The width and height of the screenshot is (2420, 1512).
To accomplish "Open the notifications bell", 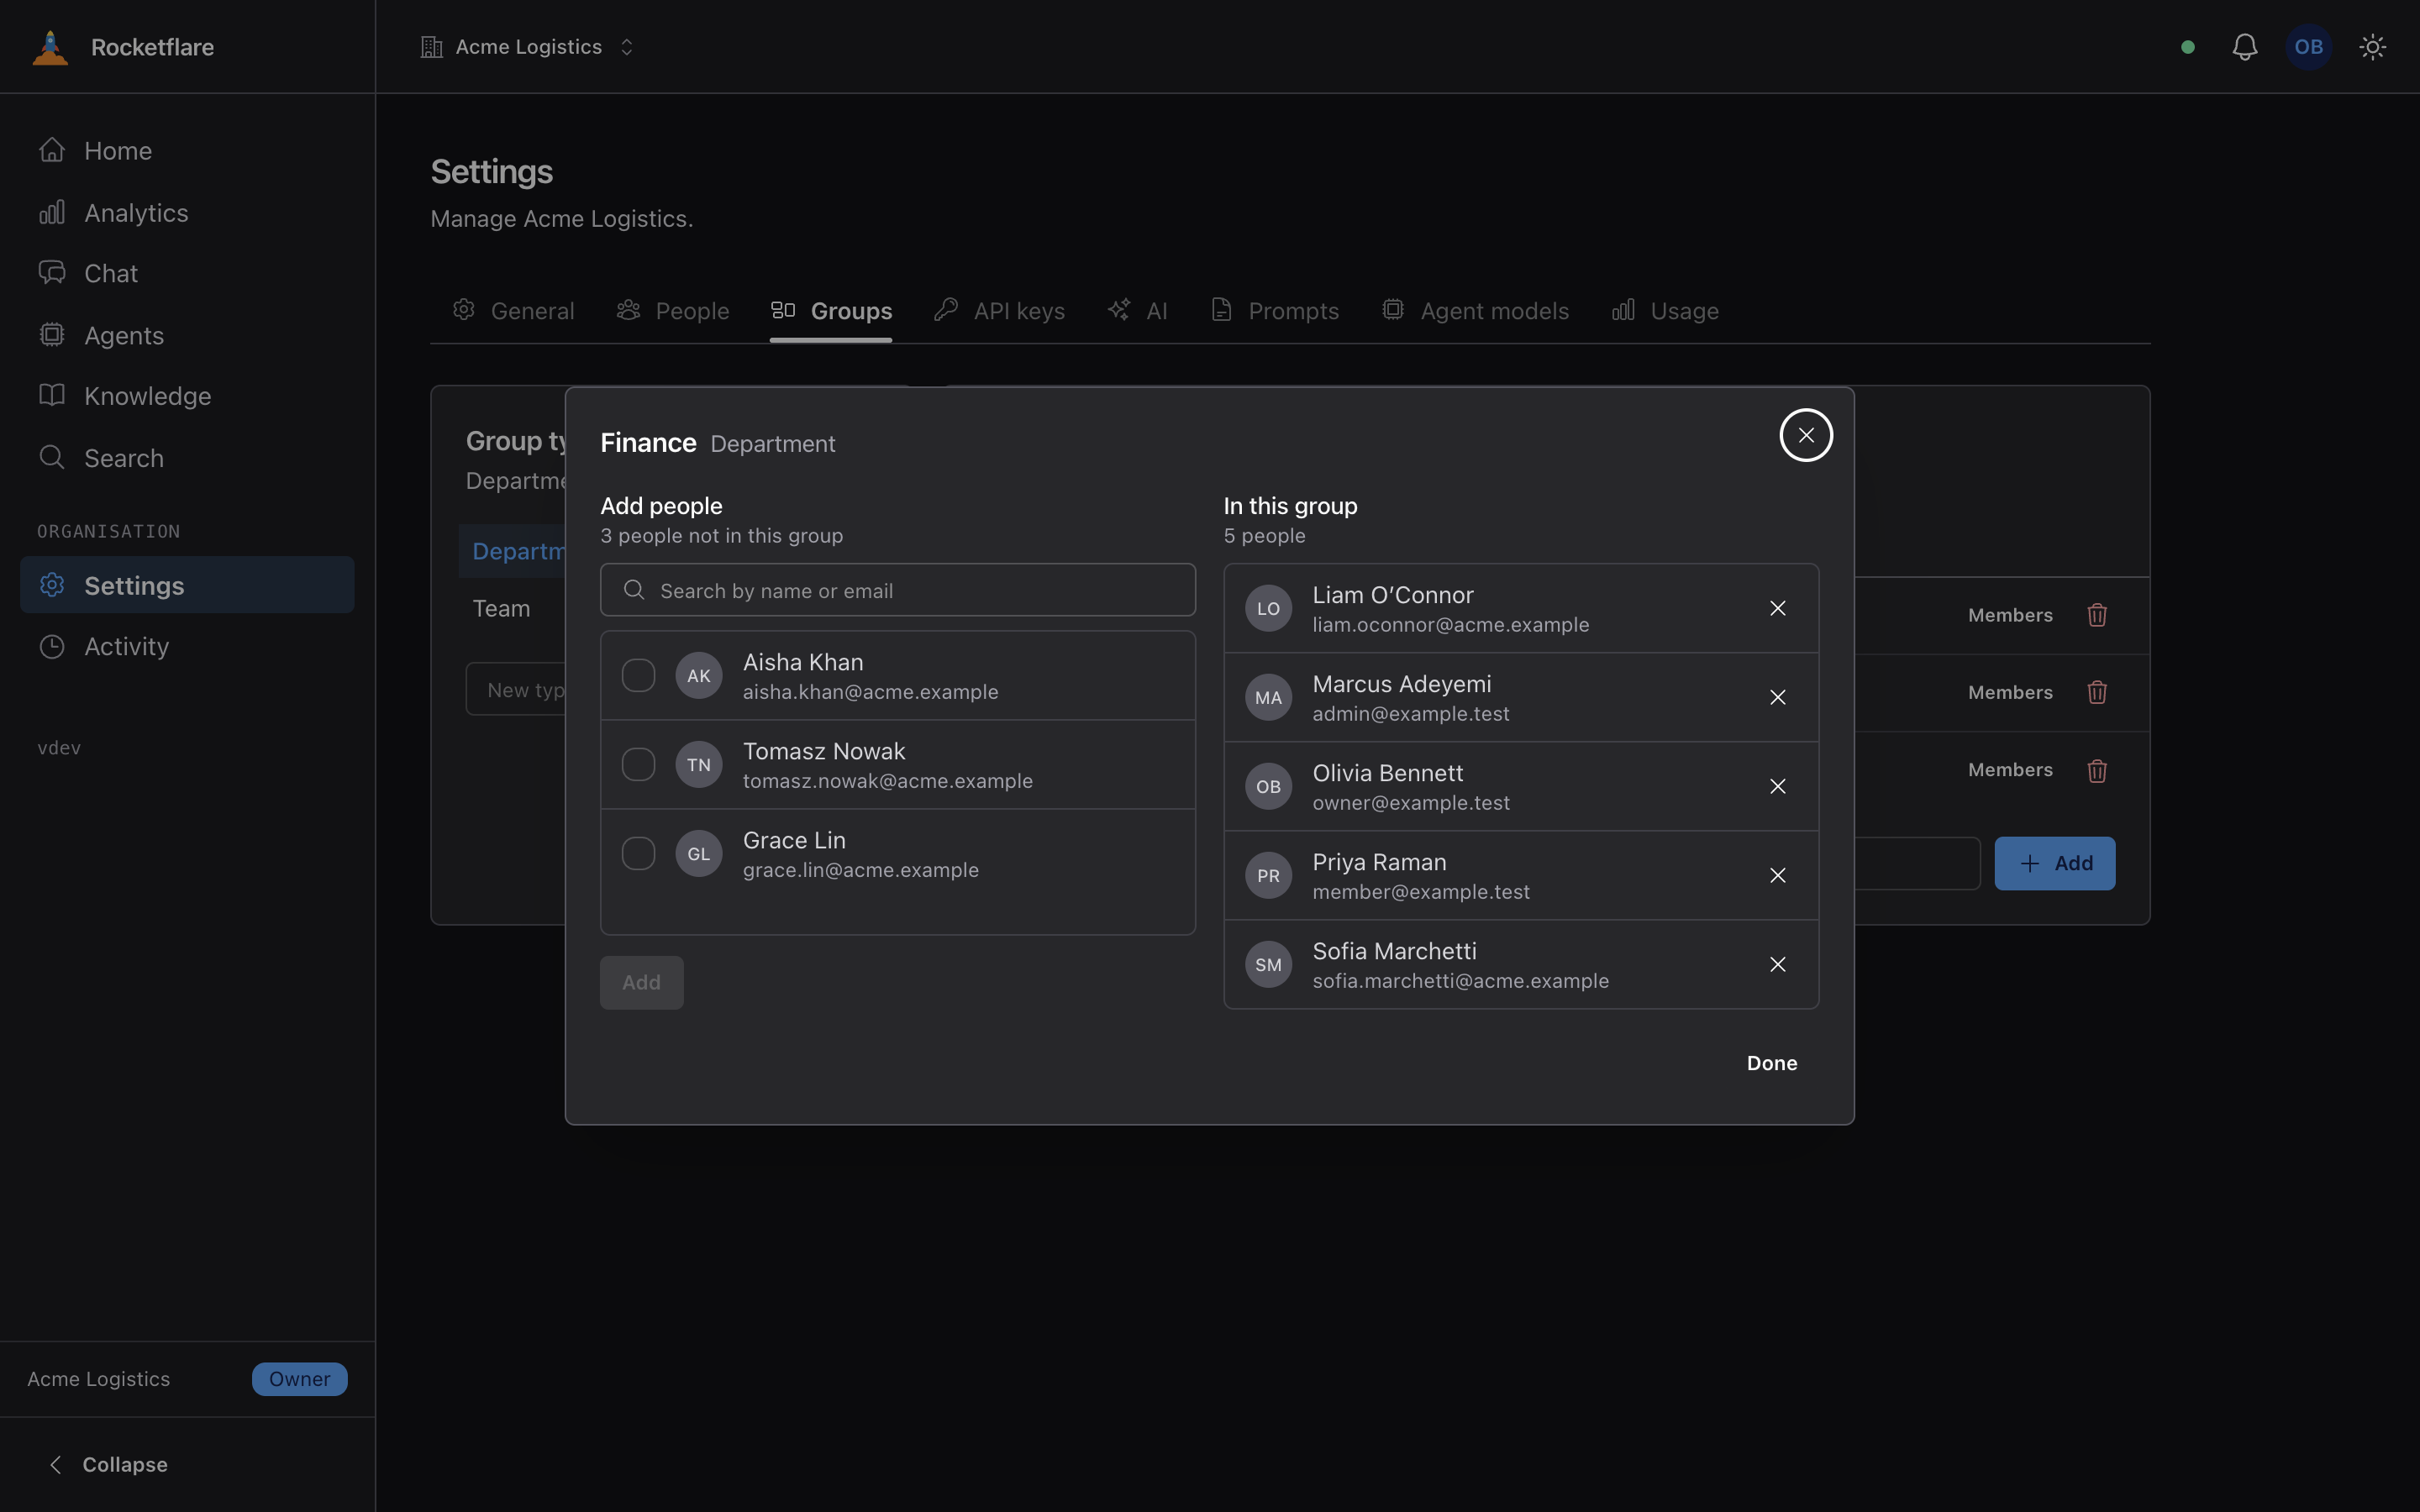I will point(2245,47).
